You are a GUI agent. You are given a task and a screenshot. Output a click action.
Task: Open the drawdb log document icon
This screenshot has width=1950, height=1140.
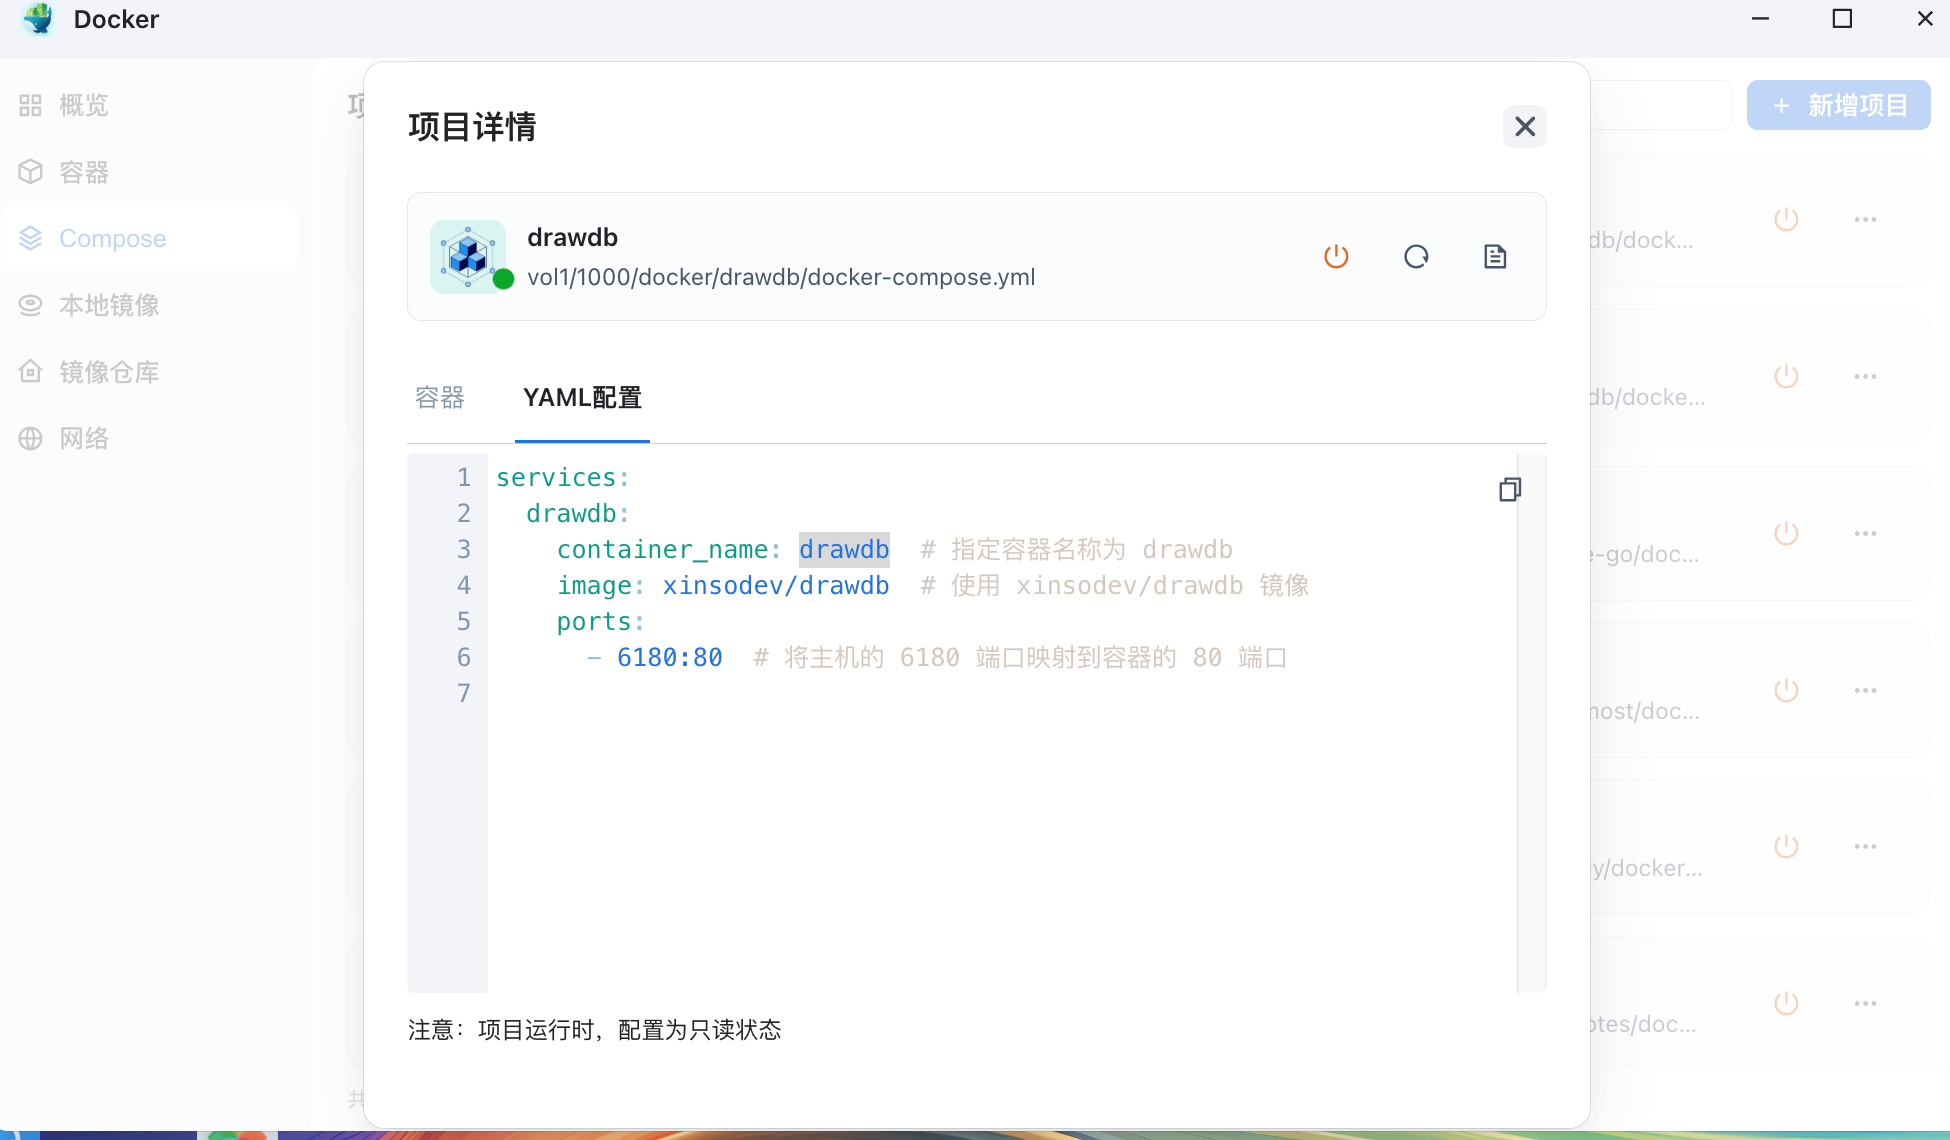[1495, 257]
